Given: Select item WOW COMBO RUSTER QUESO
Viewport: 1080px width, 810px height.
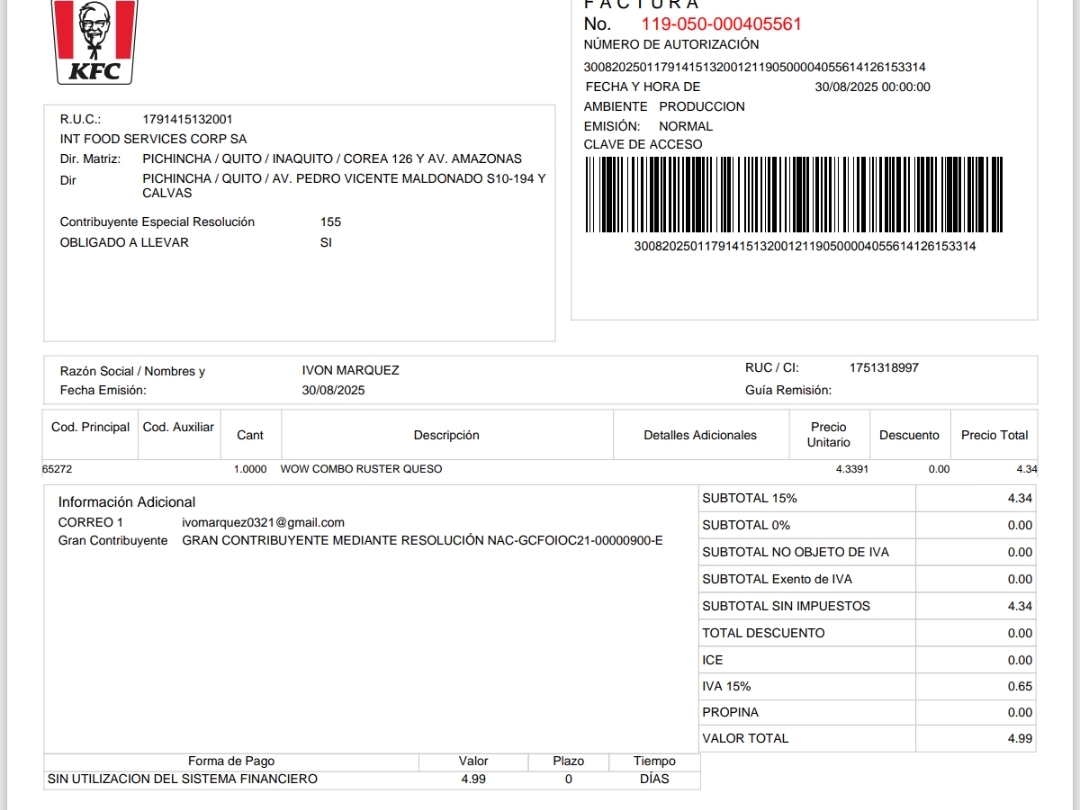Looking at the screenshot, I should [x=361, y=469].
